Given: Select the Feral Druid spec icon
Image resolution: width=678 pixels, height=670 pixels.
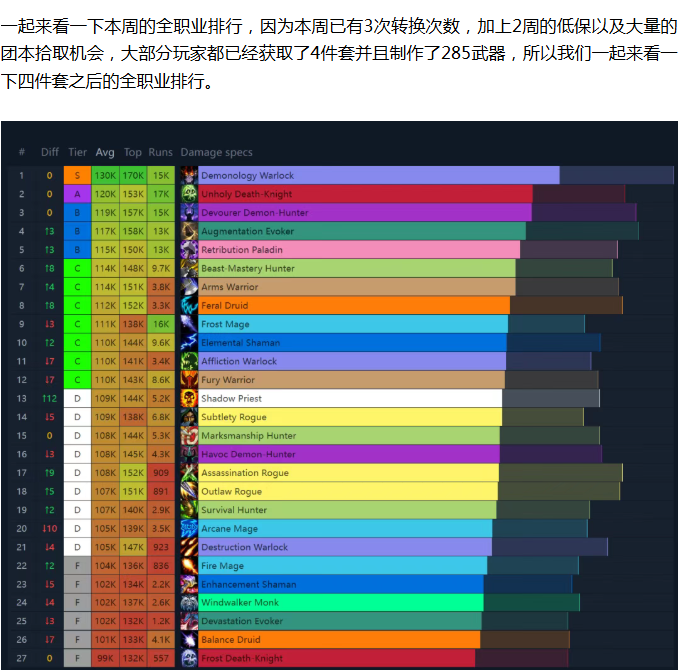Looking at the screenshot, I should pyautogui.click(x=189, y=306).
